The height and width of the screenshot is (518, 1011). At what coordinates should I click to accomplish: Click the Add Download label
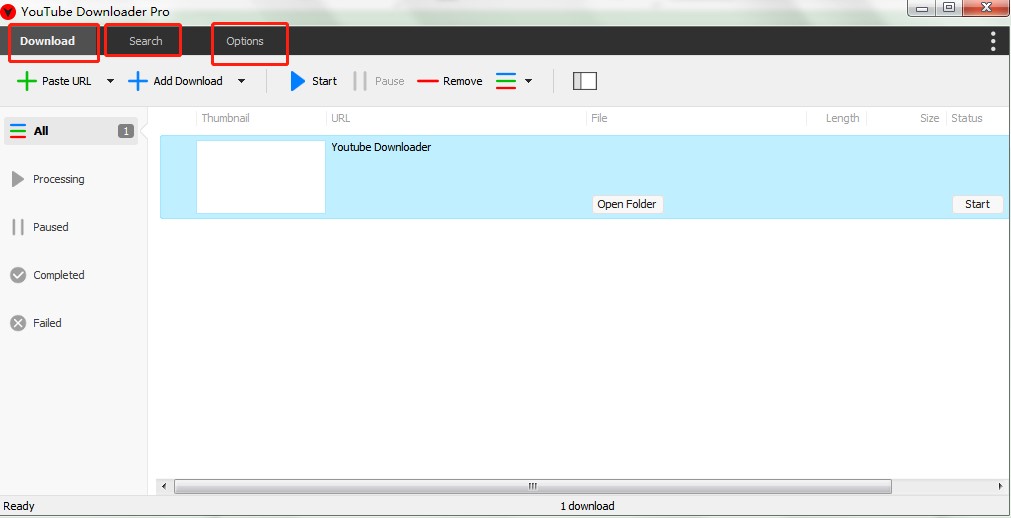[x=188, y=81]
